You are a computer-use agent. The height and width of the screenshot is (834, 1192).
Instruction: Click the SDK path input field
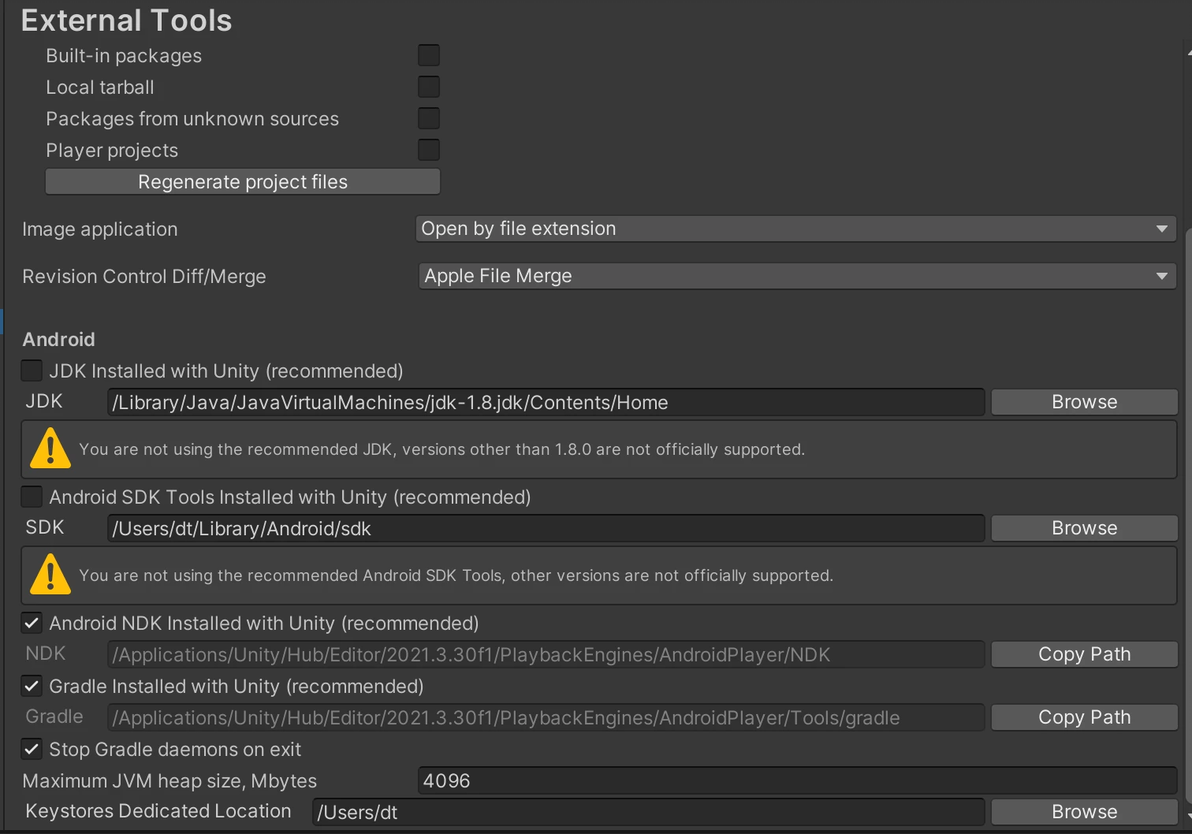coord(546,528)
